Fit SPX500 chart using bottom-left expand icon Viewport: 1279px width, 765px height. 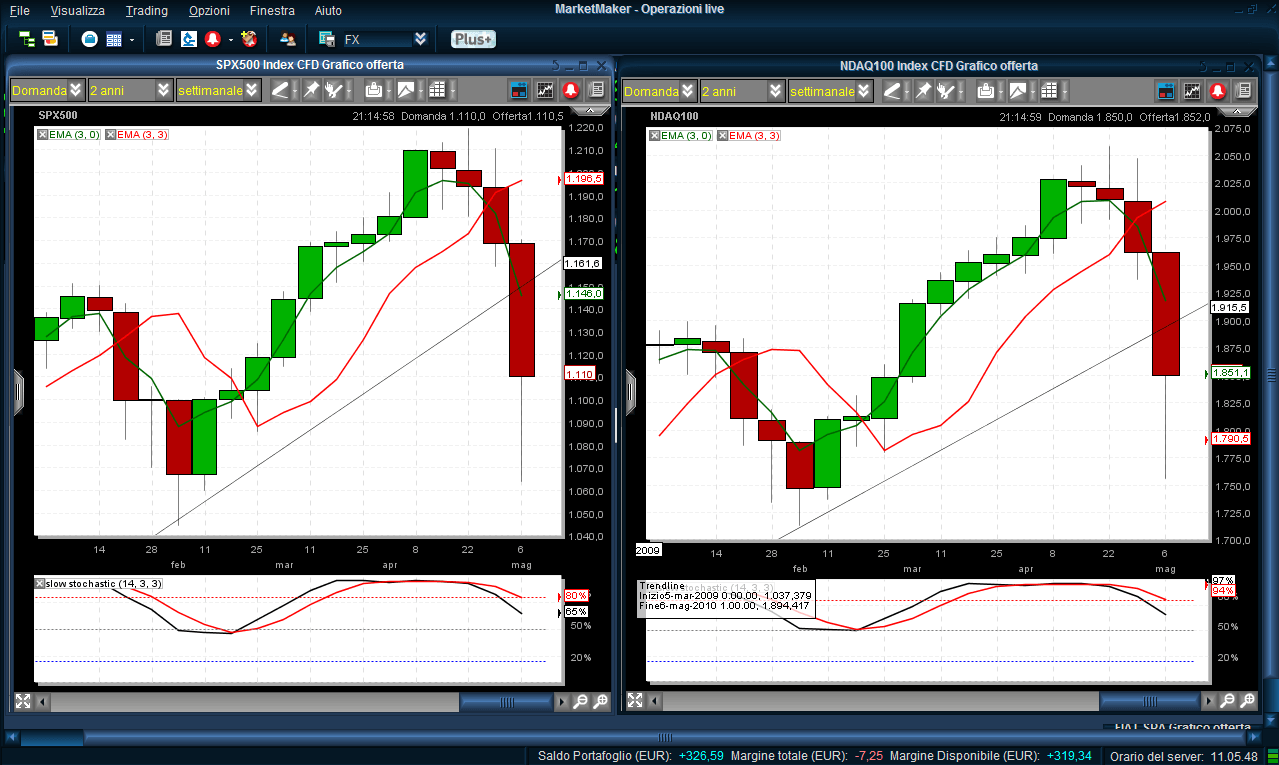click(23, 702)
